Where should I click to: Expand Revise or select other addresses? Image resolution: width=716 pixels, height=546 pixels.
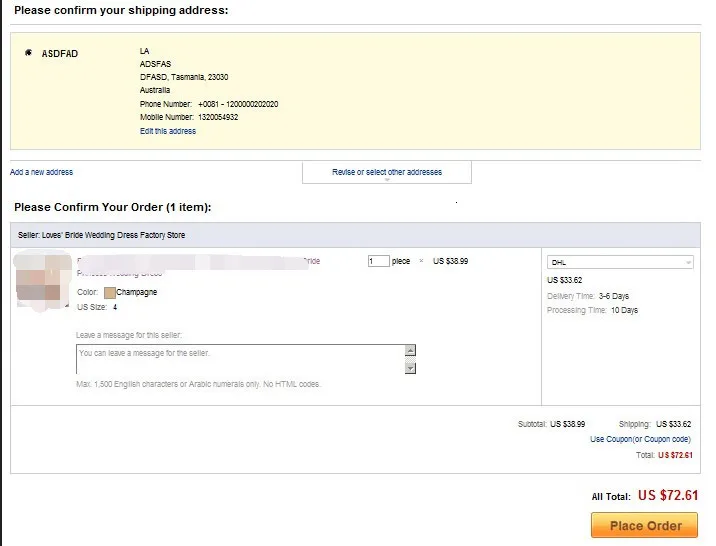click(386, 172)
